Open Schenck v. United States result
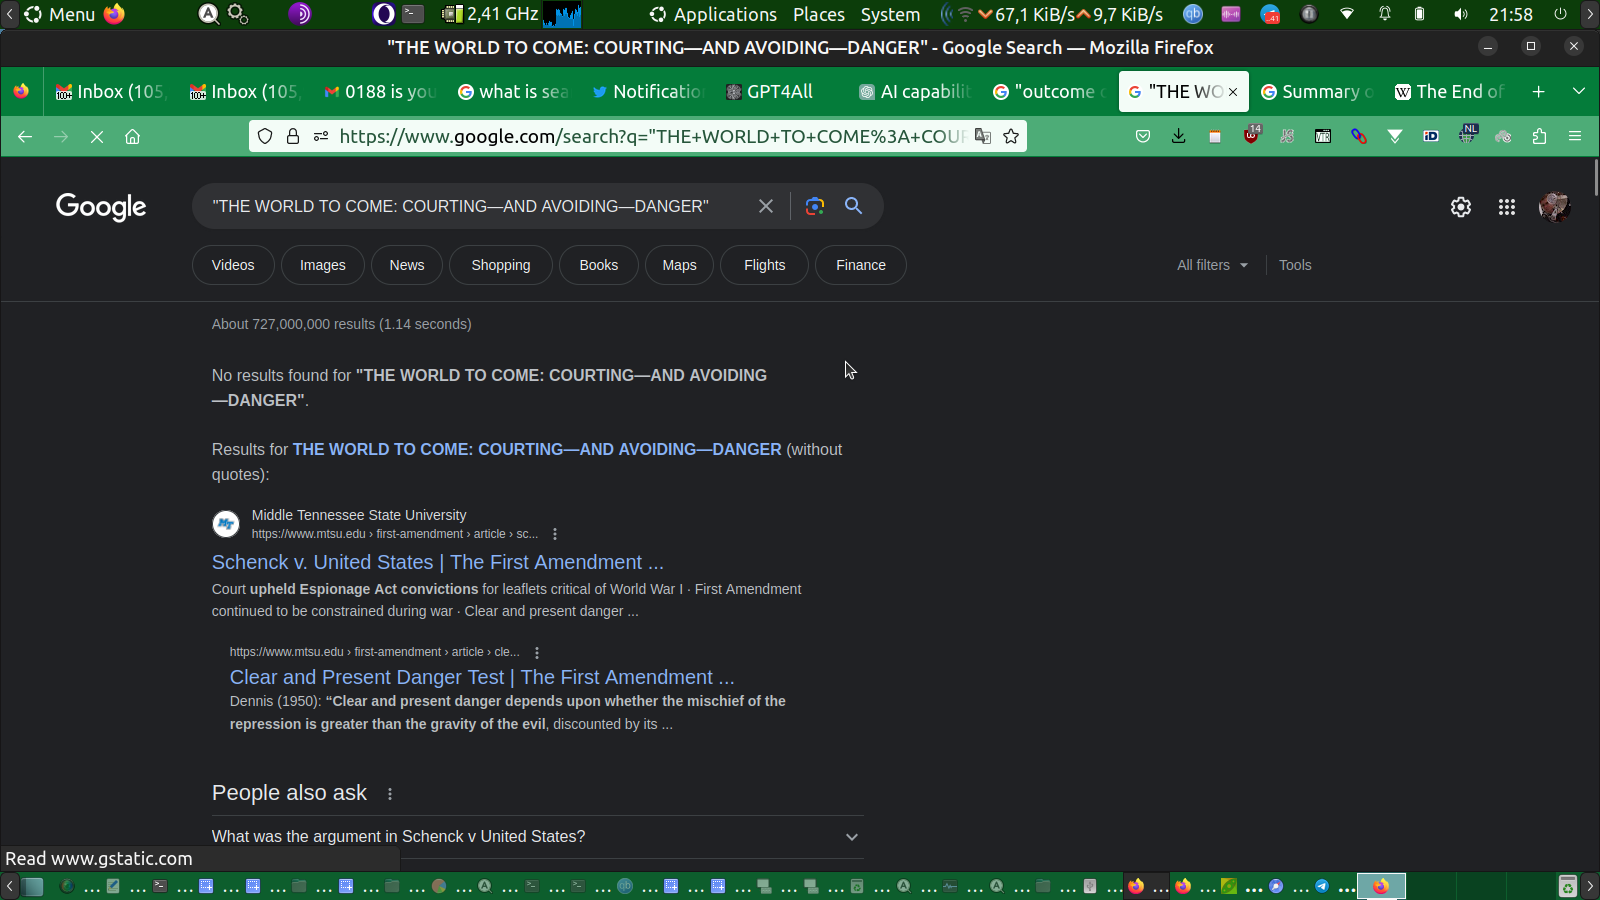 pyautogui.click(x=438, y=562)
